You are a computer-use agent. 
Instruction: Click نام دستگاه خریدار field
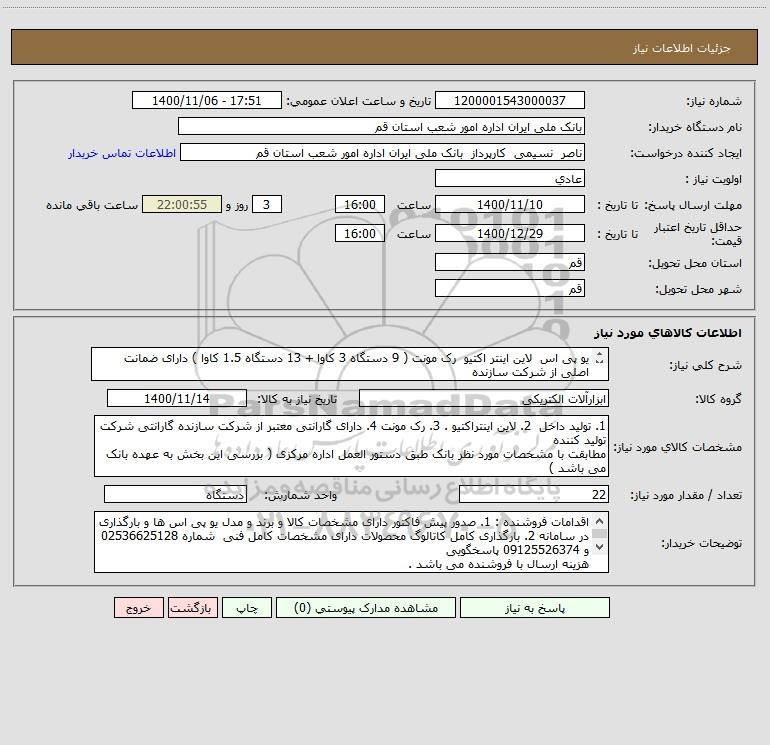pos(381,126)
